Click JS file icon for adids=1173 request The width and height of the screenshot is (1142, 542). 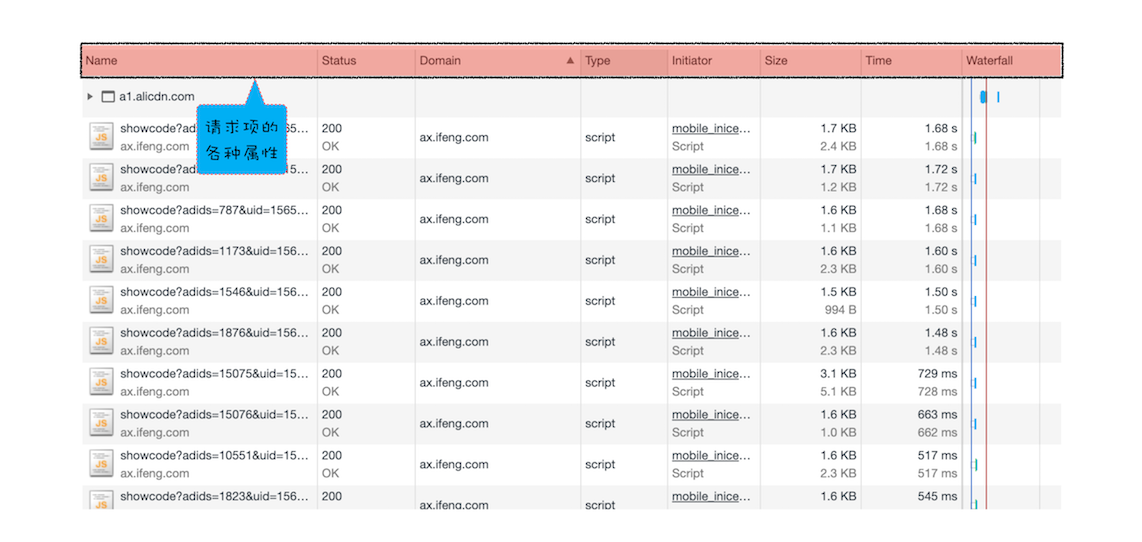(x=100, y=260)
